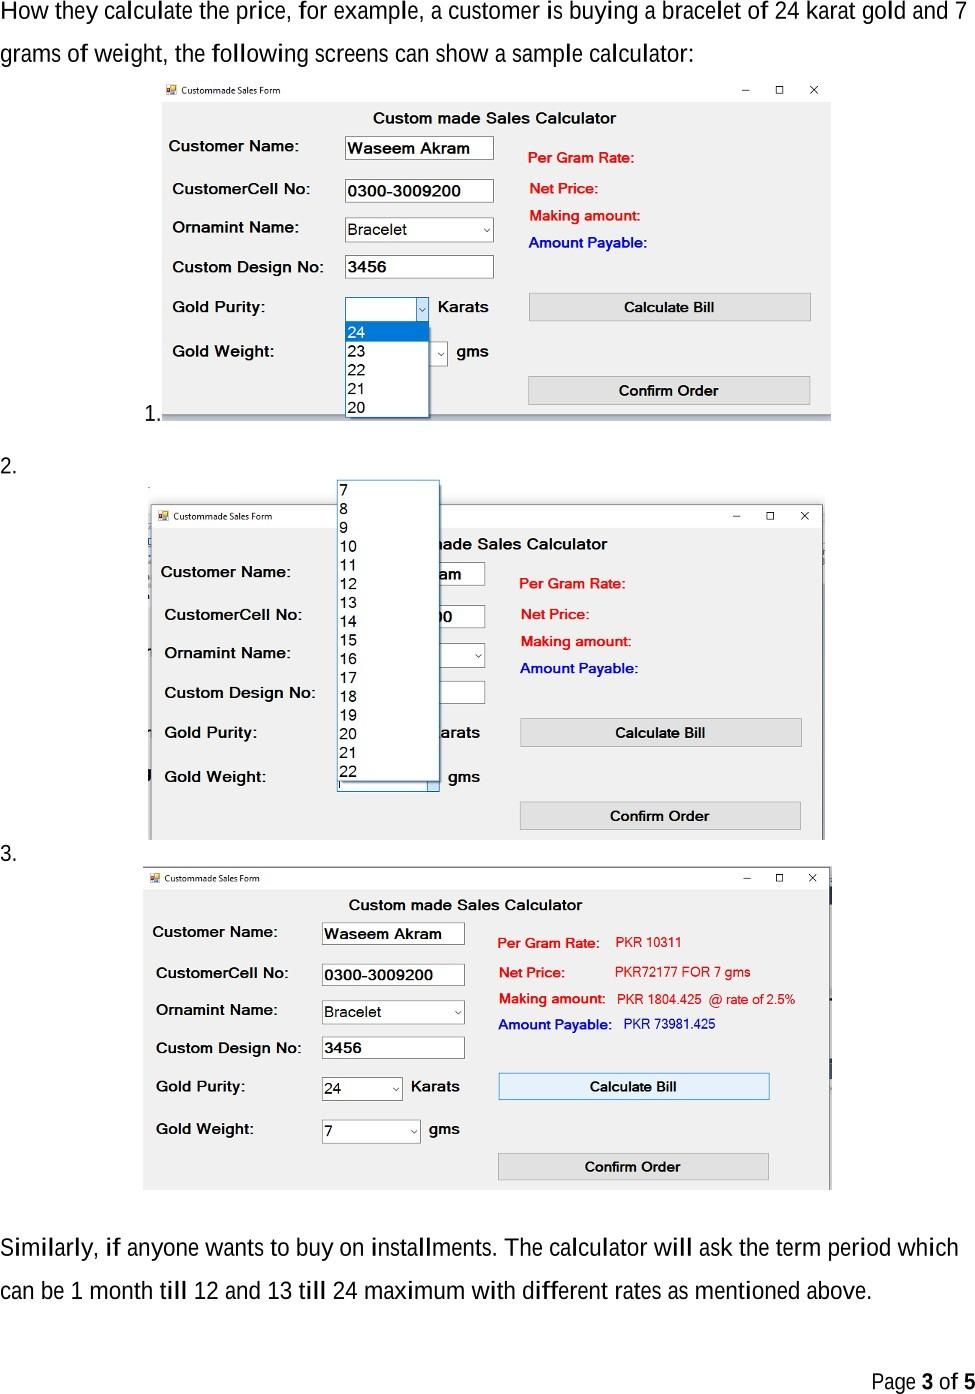
Task: Click Confirm Order in second form
Action: [660, 816]
